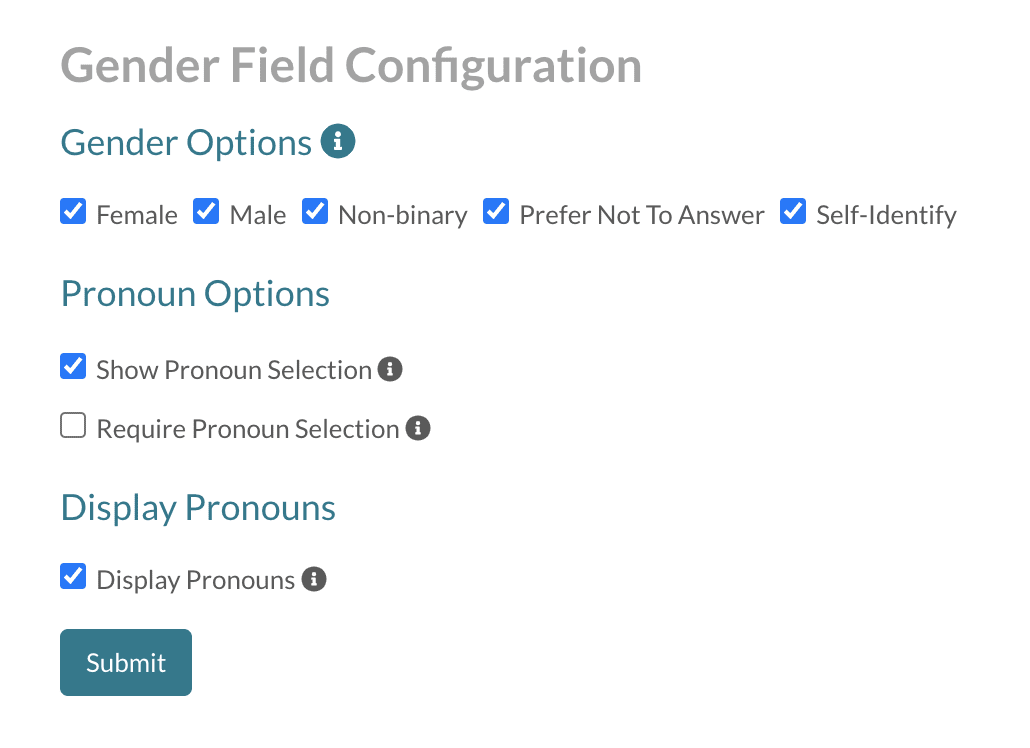1030x748 pixels.
Task: Open the Gender Options info tooltip
Action: click(x=338, y=141)
